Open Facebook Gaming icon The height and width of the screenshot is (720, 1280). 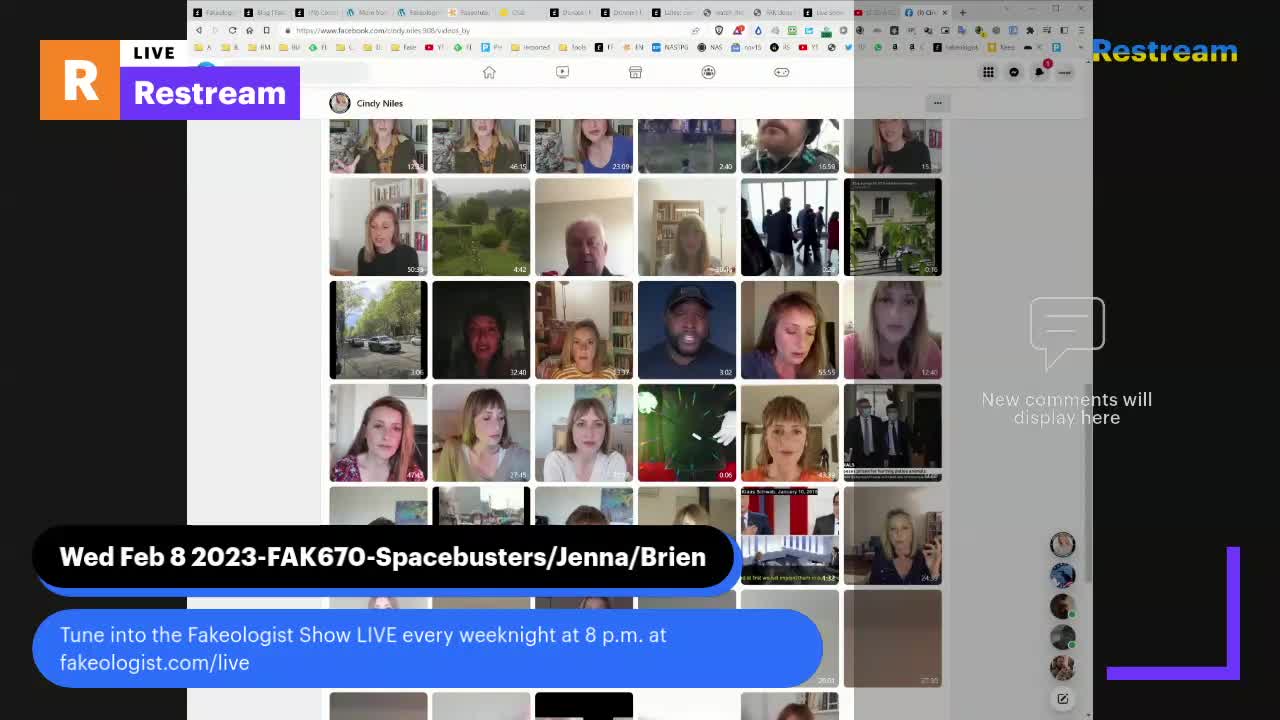pos(781,72)
